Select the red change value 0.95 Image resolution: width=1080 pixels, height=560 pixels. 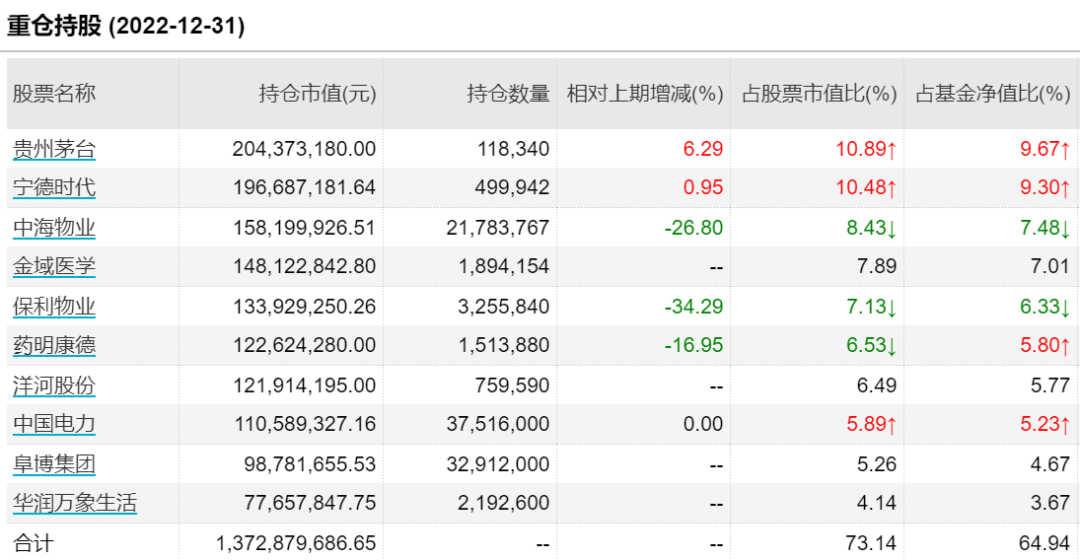click(703, 187)
